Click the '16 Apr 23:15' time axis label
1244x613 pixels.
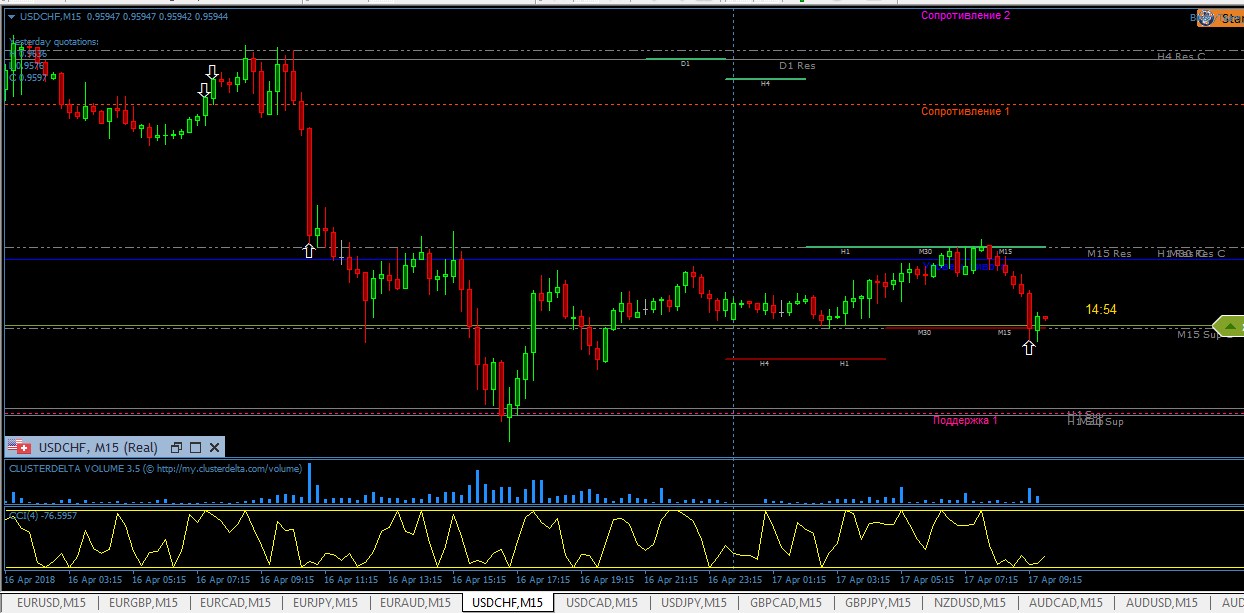tap(737, 579)
